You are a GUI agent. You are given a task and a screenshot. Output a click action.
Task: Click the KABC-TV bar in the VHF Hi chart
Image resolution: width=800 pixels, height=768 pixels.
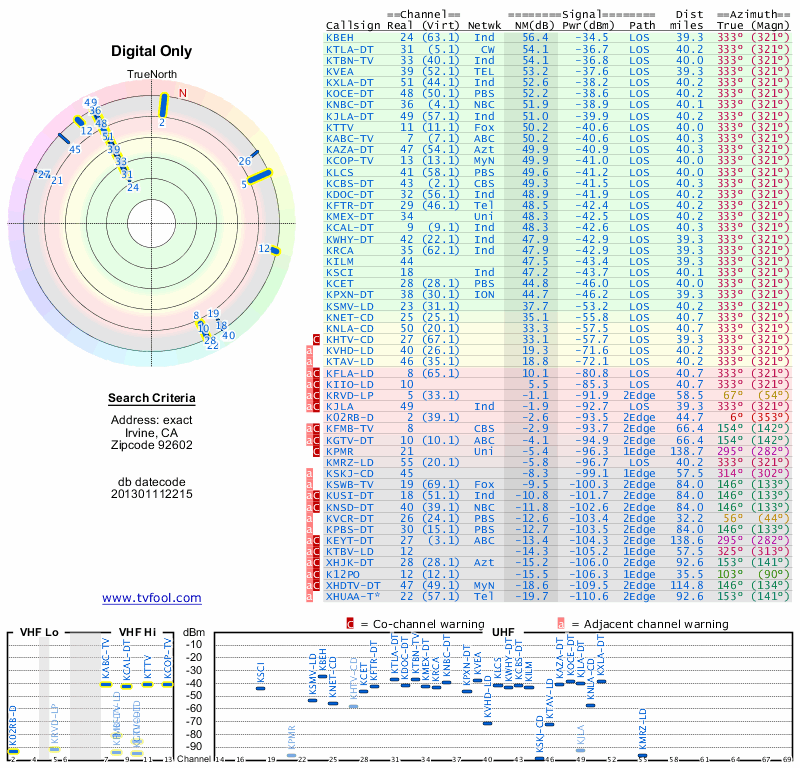106,684
